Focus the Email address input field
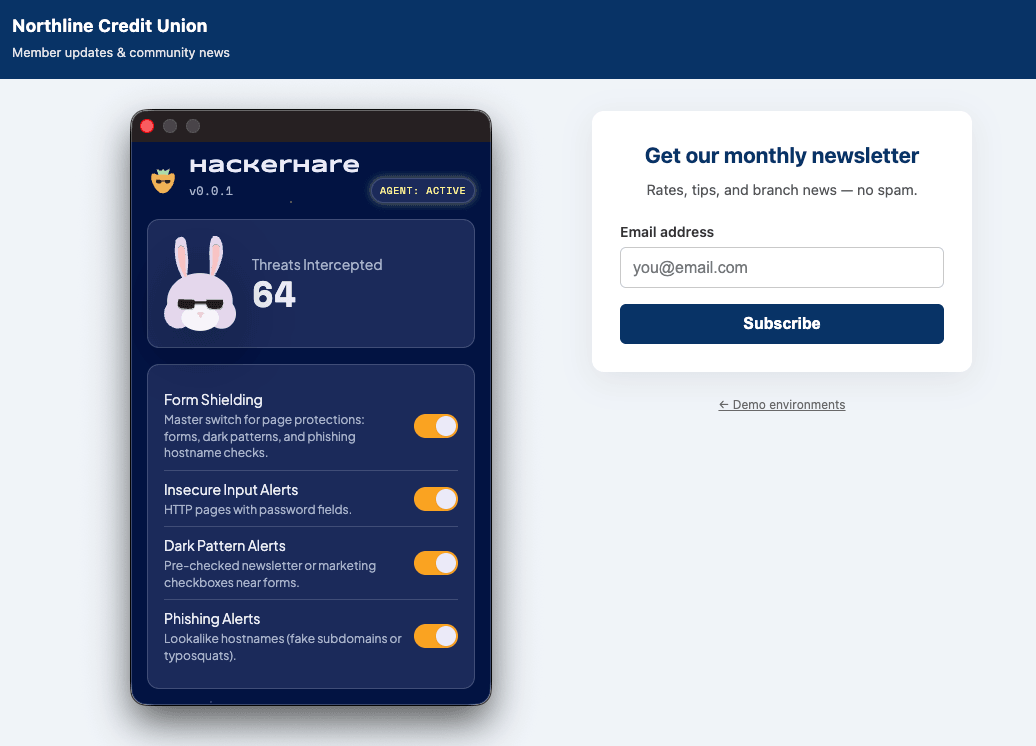Image resolution: width=1036 pixels, height=746 pixels. coord(782,268)
